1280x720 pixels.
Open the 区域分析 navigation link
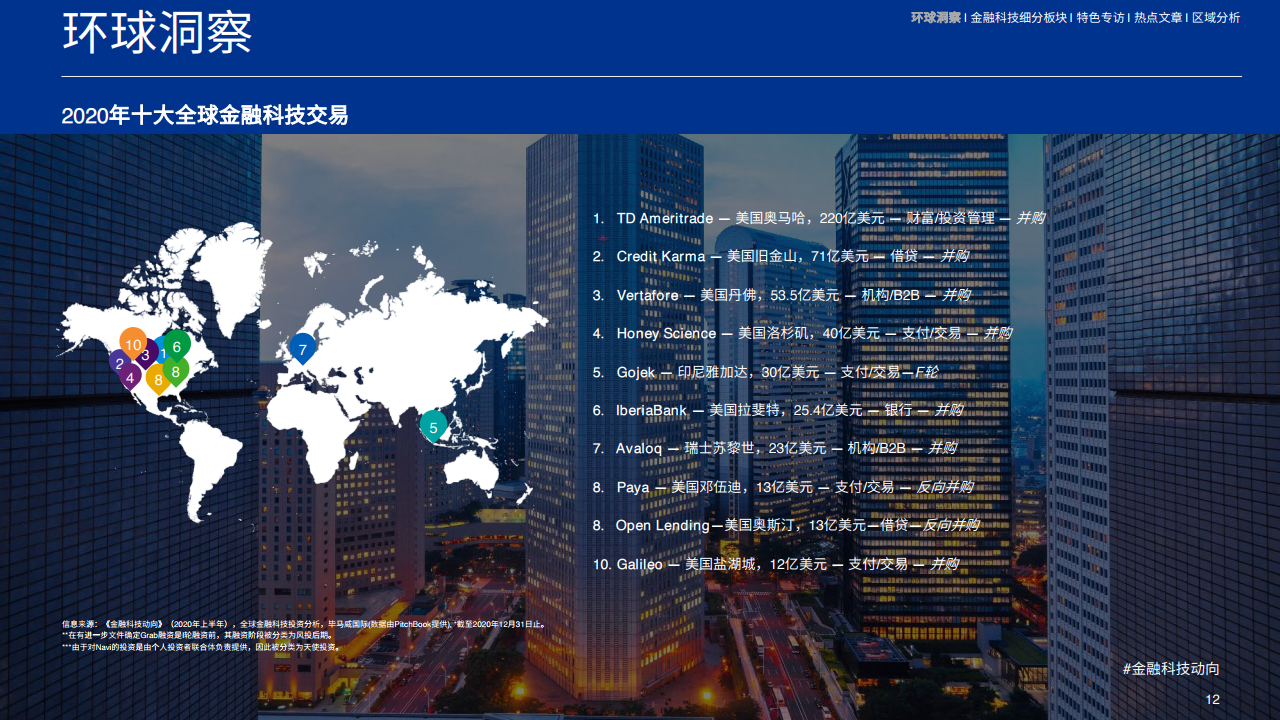click(x=1215, y=17)
